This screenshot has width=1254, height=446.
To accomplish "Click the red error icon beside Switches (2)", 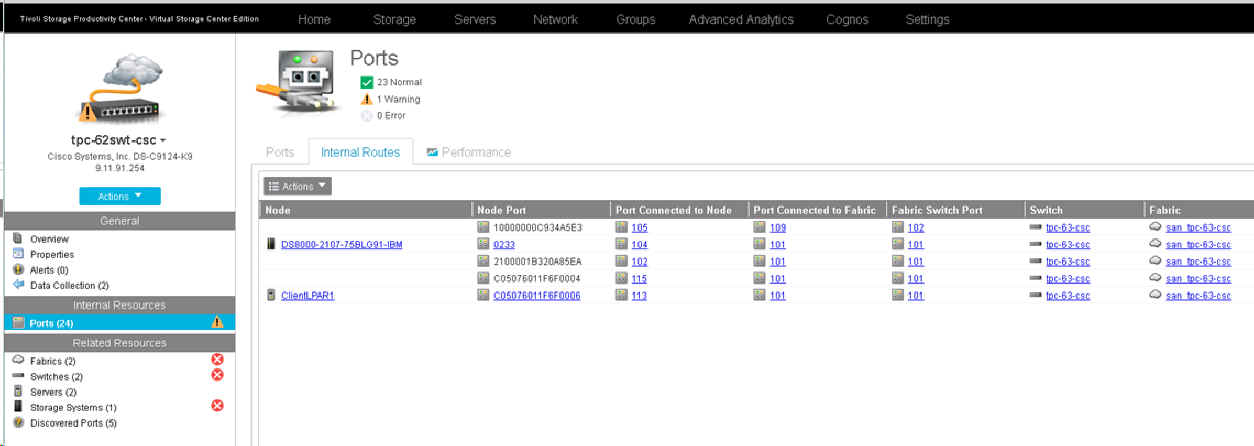I will pyautogui.click(x=217, y=375).
